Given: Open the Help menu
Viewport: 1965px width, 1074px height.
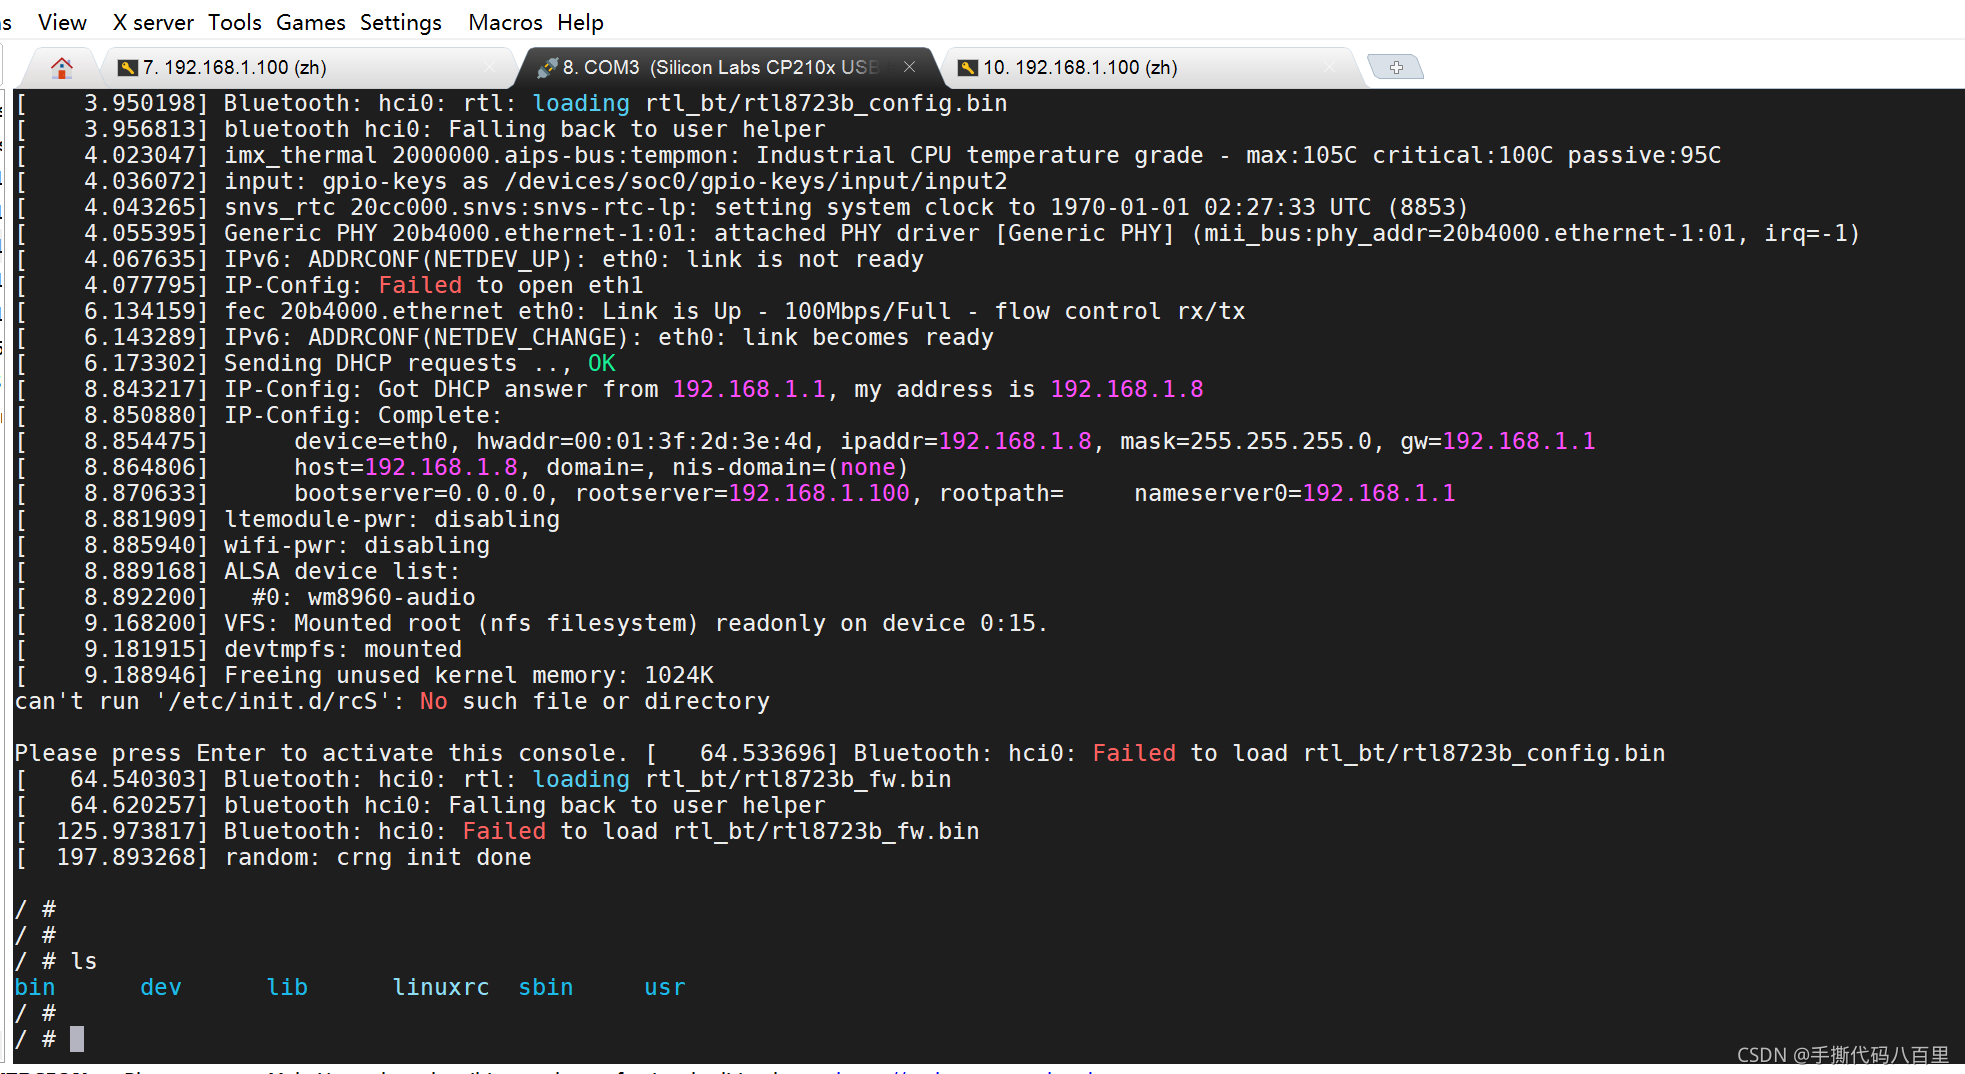Looking at the screenshot, I should [x=581, y=22].
